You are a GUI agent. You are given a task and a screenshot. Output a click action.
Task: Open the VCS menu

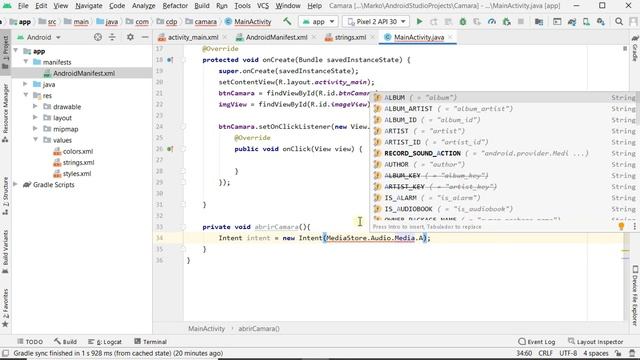coord(263,6)
